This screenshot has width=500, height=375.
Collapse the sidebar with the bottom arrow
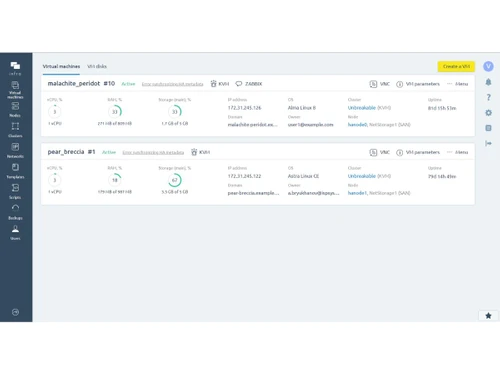15,312
